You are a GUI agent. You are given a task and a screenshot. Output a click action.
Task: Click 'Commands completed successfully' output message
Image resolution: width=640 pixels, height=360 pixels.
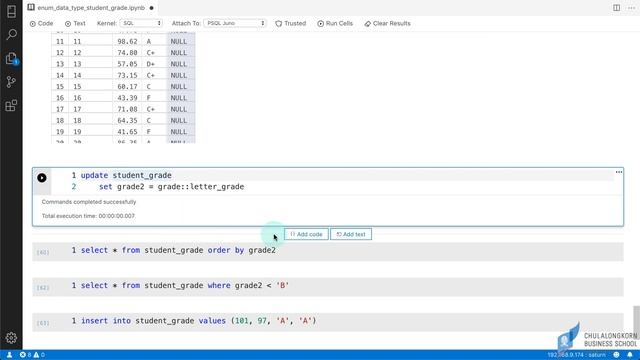coord(89,202)
